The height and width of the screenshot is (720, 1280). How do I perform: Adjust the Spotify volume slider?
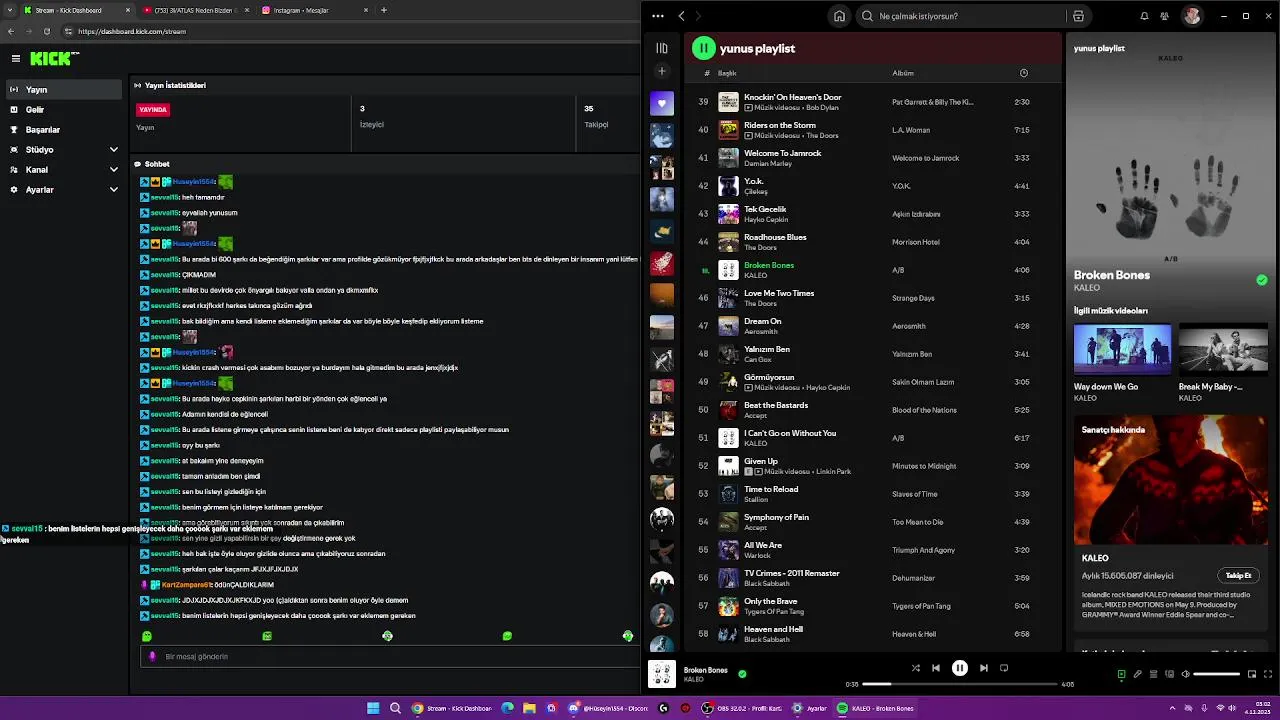(1217, 674)
